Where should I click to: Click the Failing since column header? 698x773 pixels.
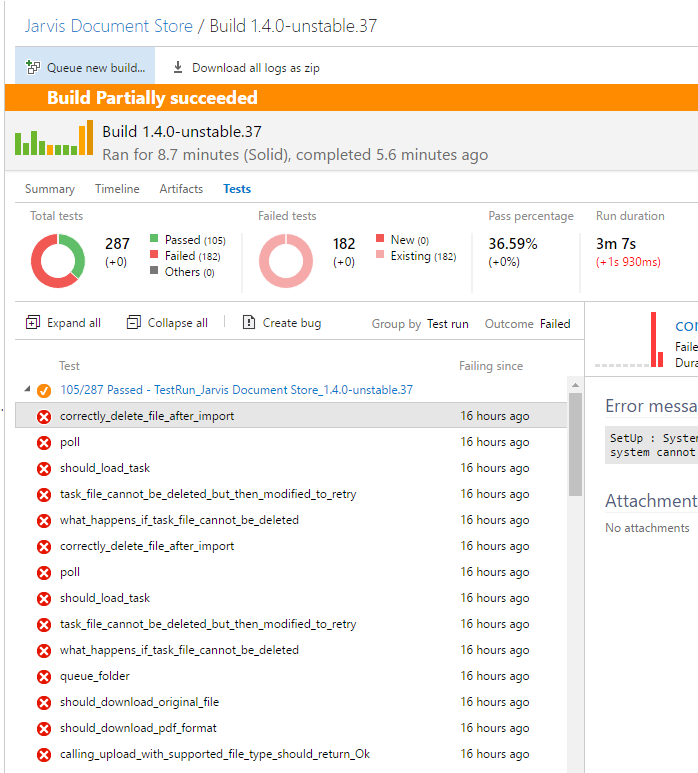(x=491, y=366)
